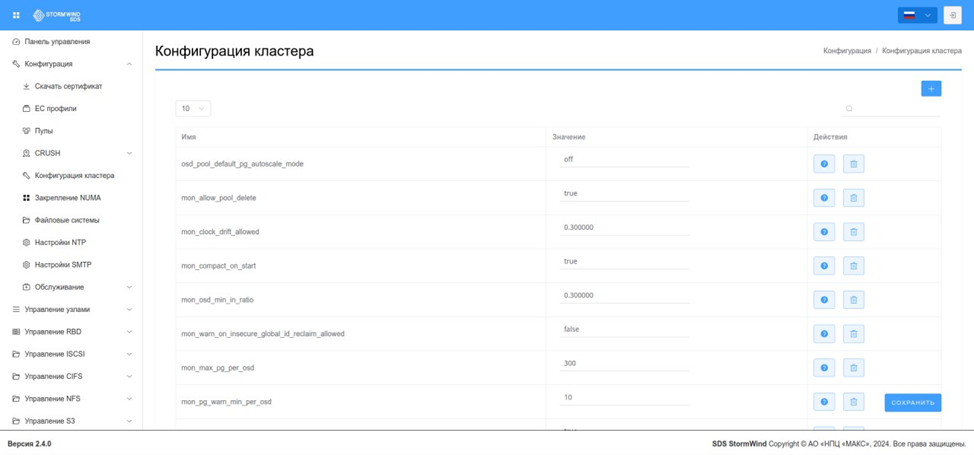Show help for mon_warn_on_insecure_global_id_reclaim_allowed
The height and width of the screenshot is (455, 974).
click(x=824, y=334)
